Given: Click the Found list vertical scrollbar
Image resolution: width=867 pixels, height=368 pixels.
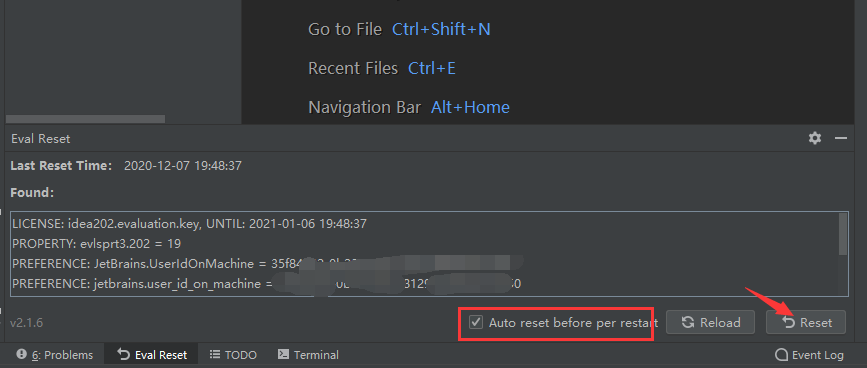Looking at the screenshot, I should pyautogui.click(x=843, y=234).
